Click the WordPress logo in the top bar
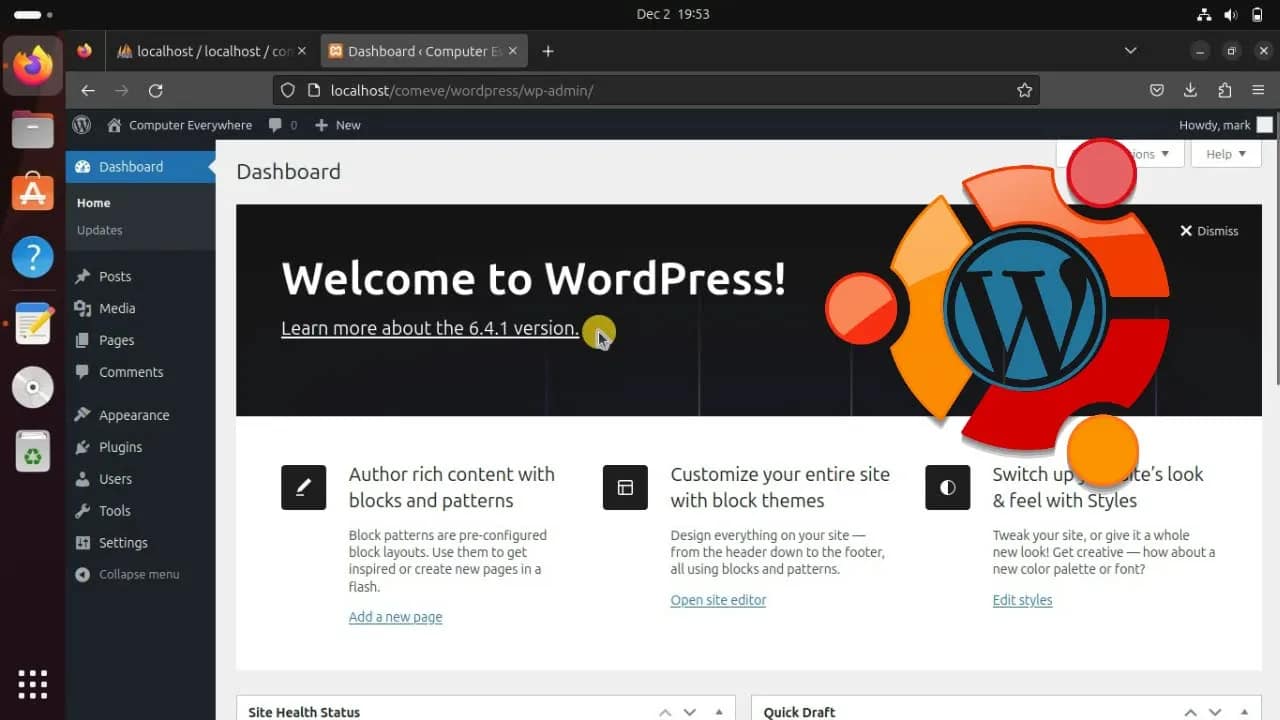Screen dimensions: 1280x720 click(x=81, y=125)
